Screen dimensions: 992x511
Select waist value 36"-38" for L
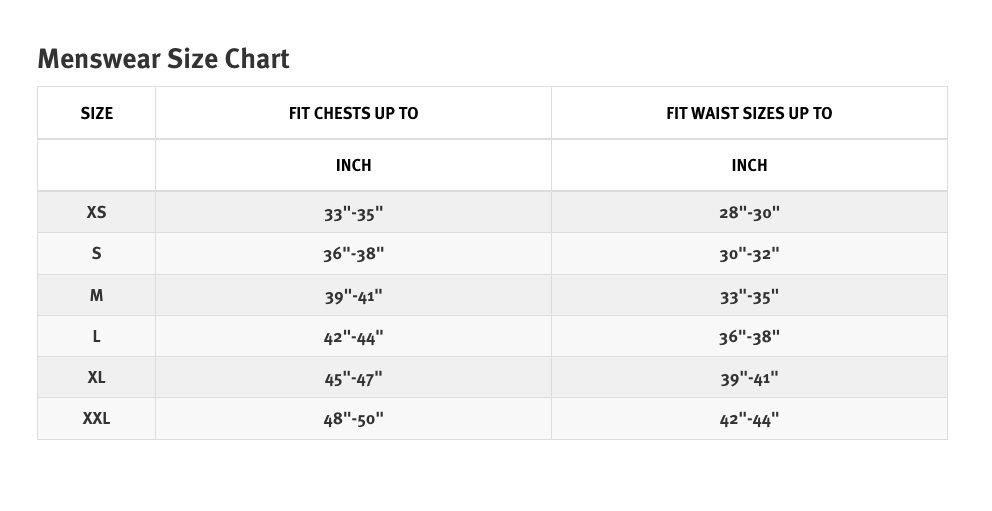point(749,336)
